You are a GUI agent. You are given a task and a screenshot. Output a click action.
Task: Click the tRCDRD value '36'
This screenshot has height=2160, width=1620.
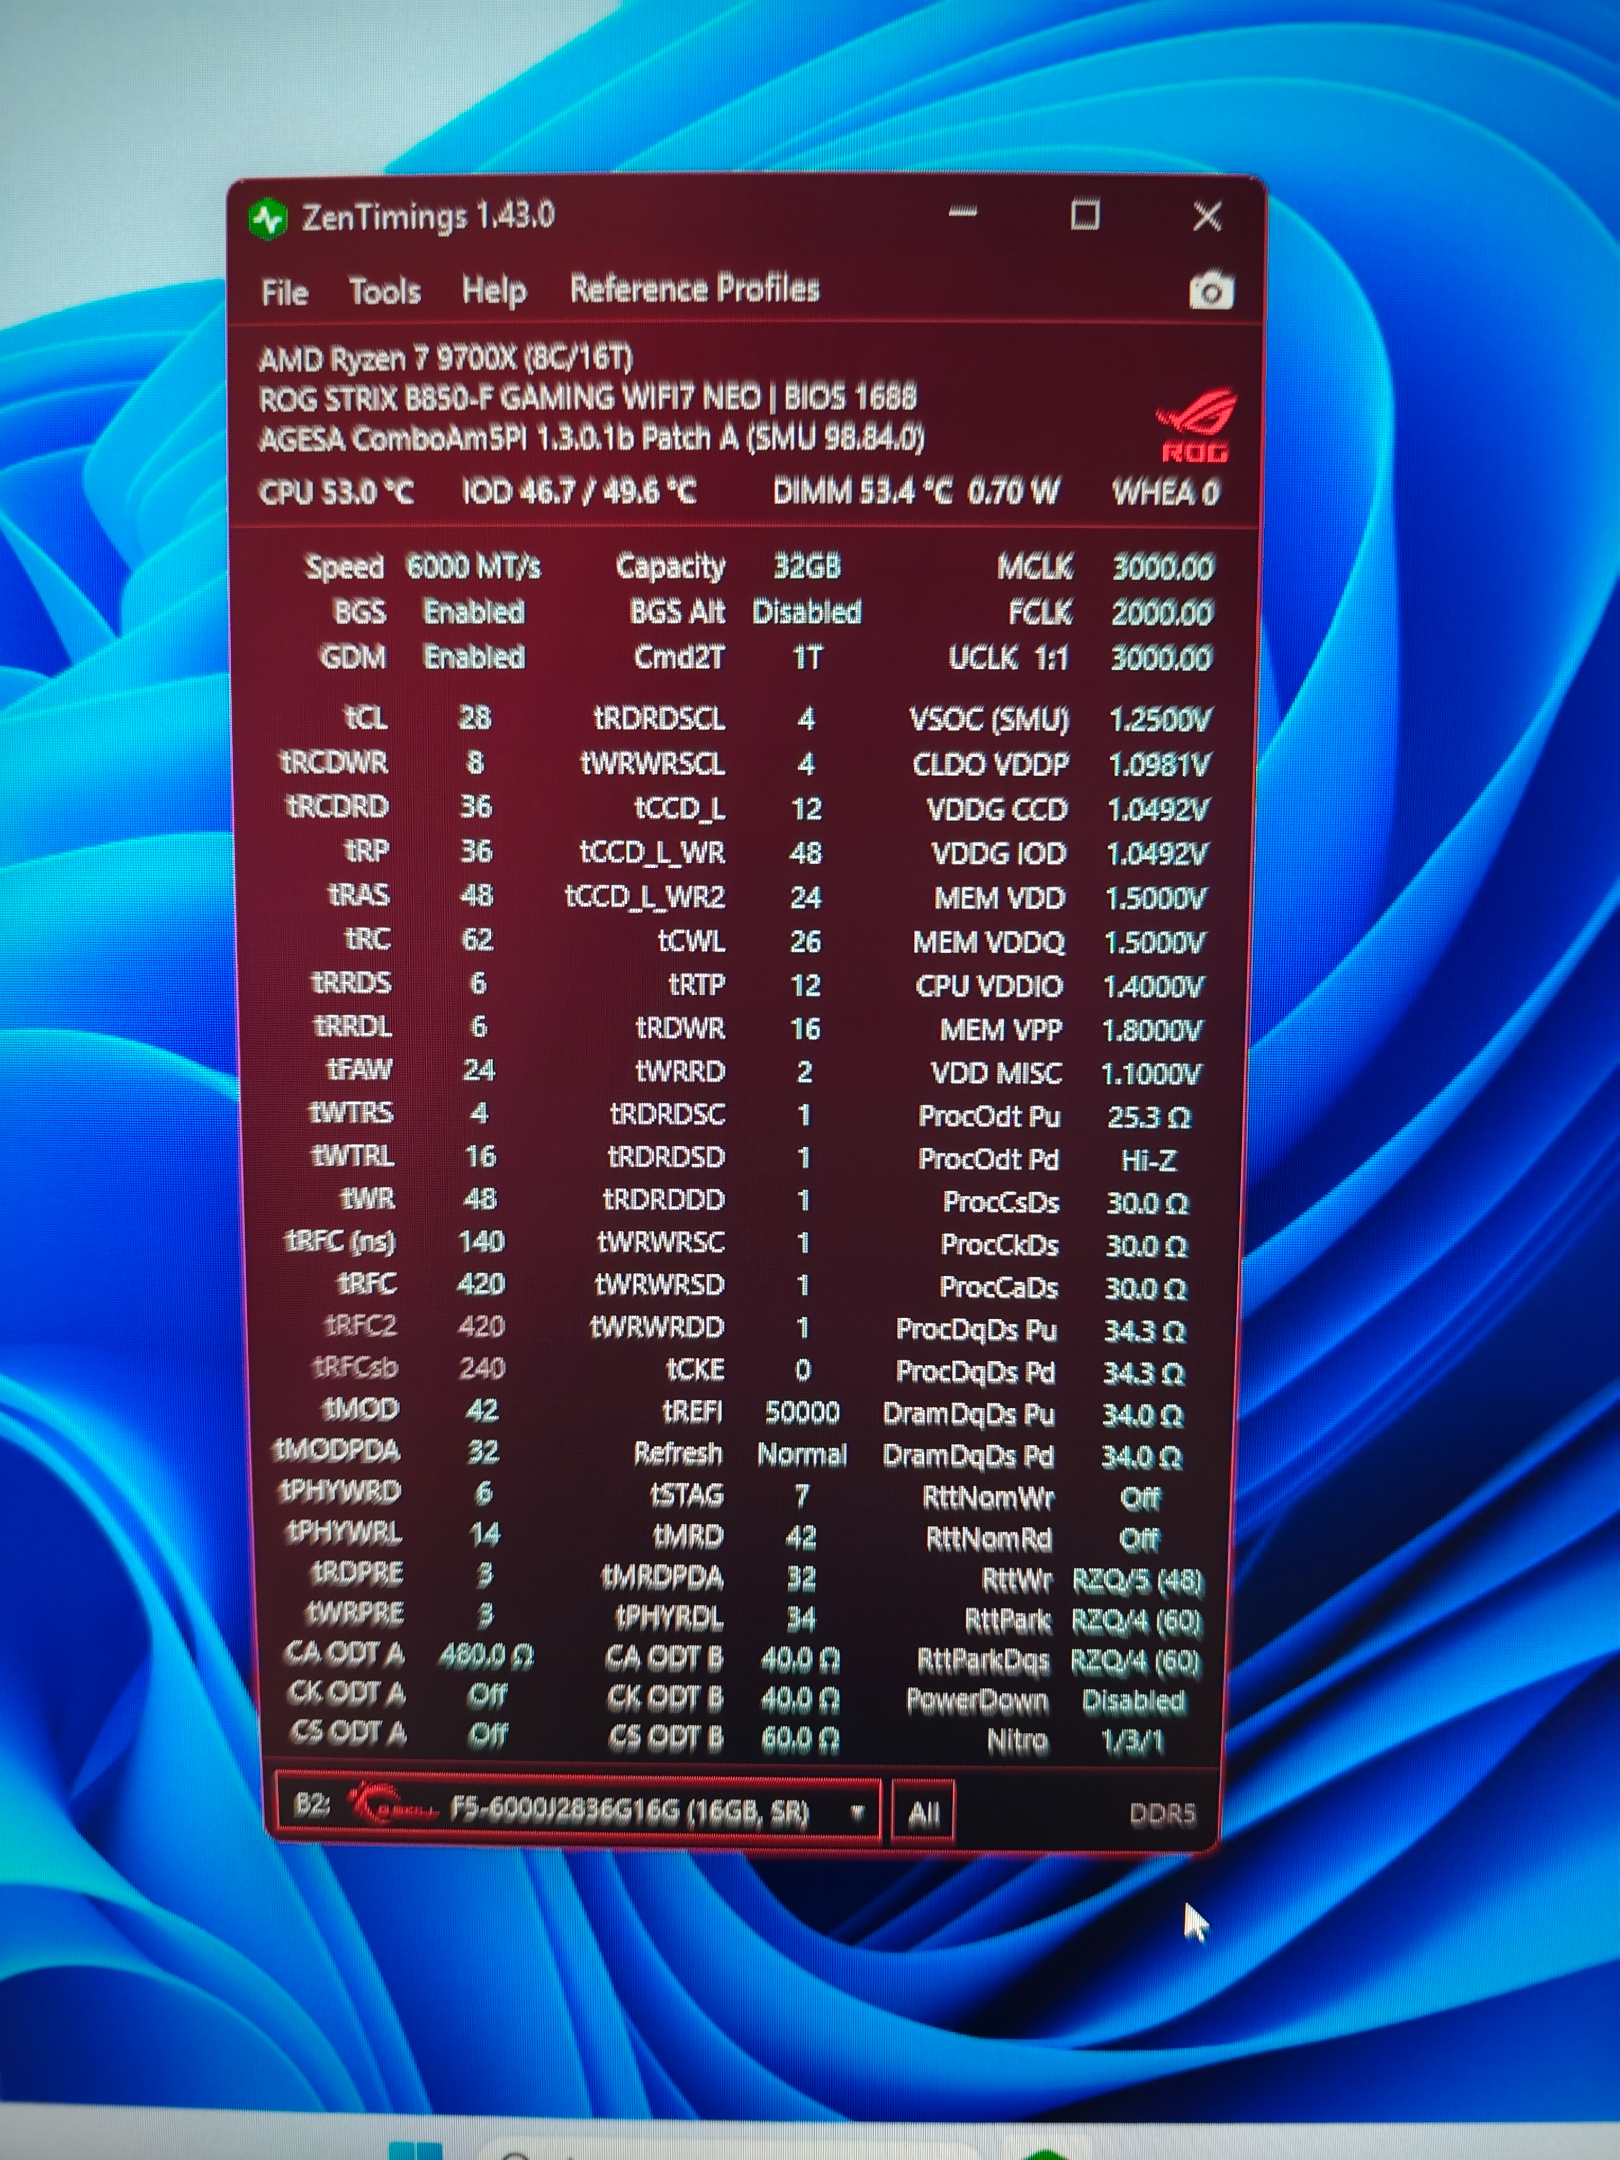point(475,807)
